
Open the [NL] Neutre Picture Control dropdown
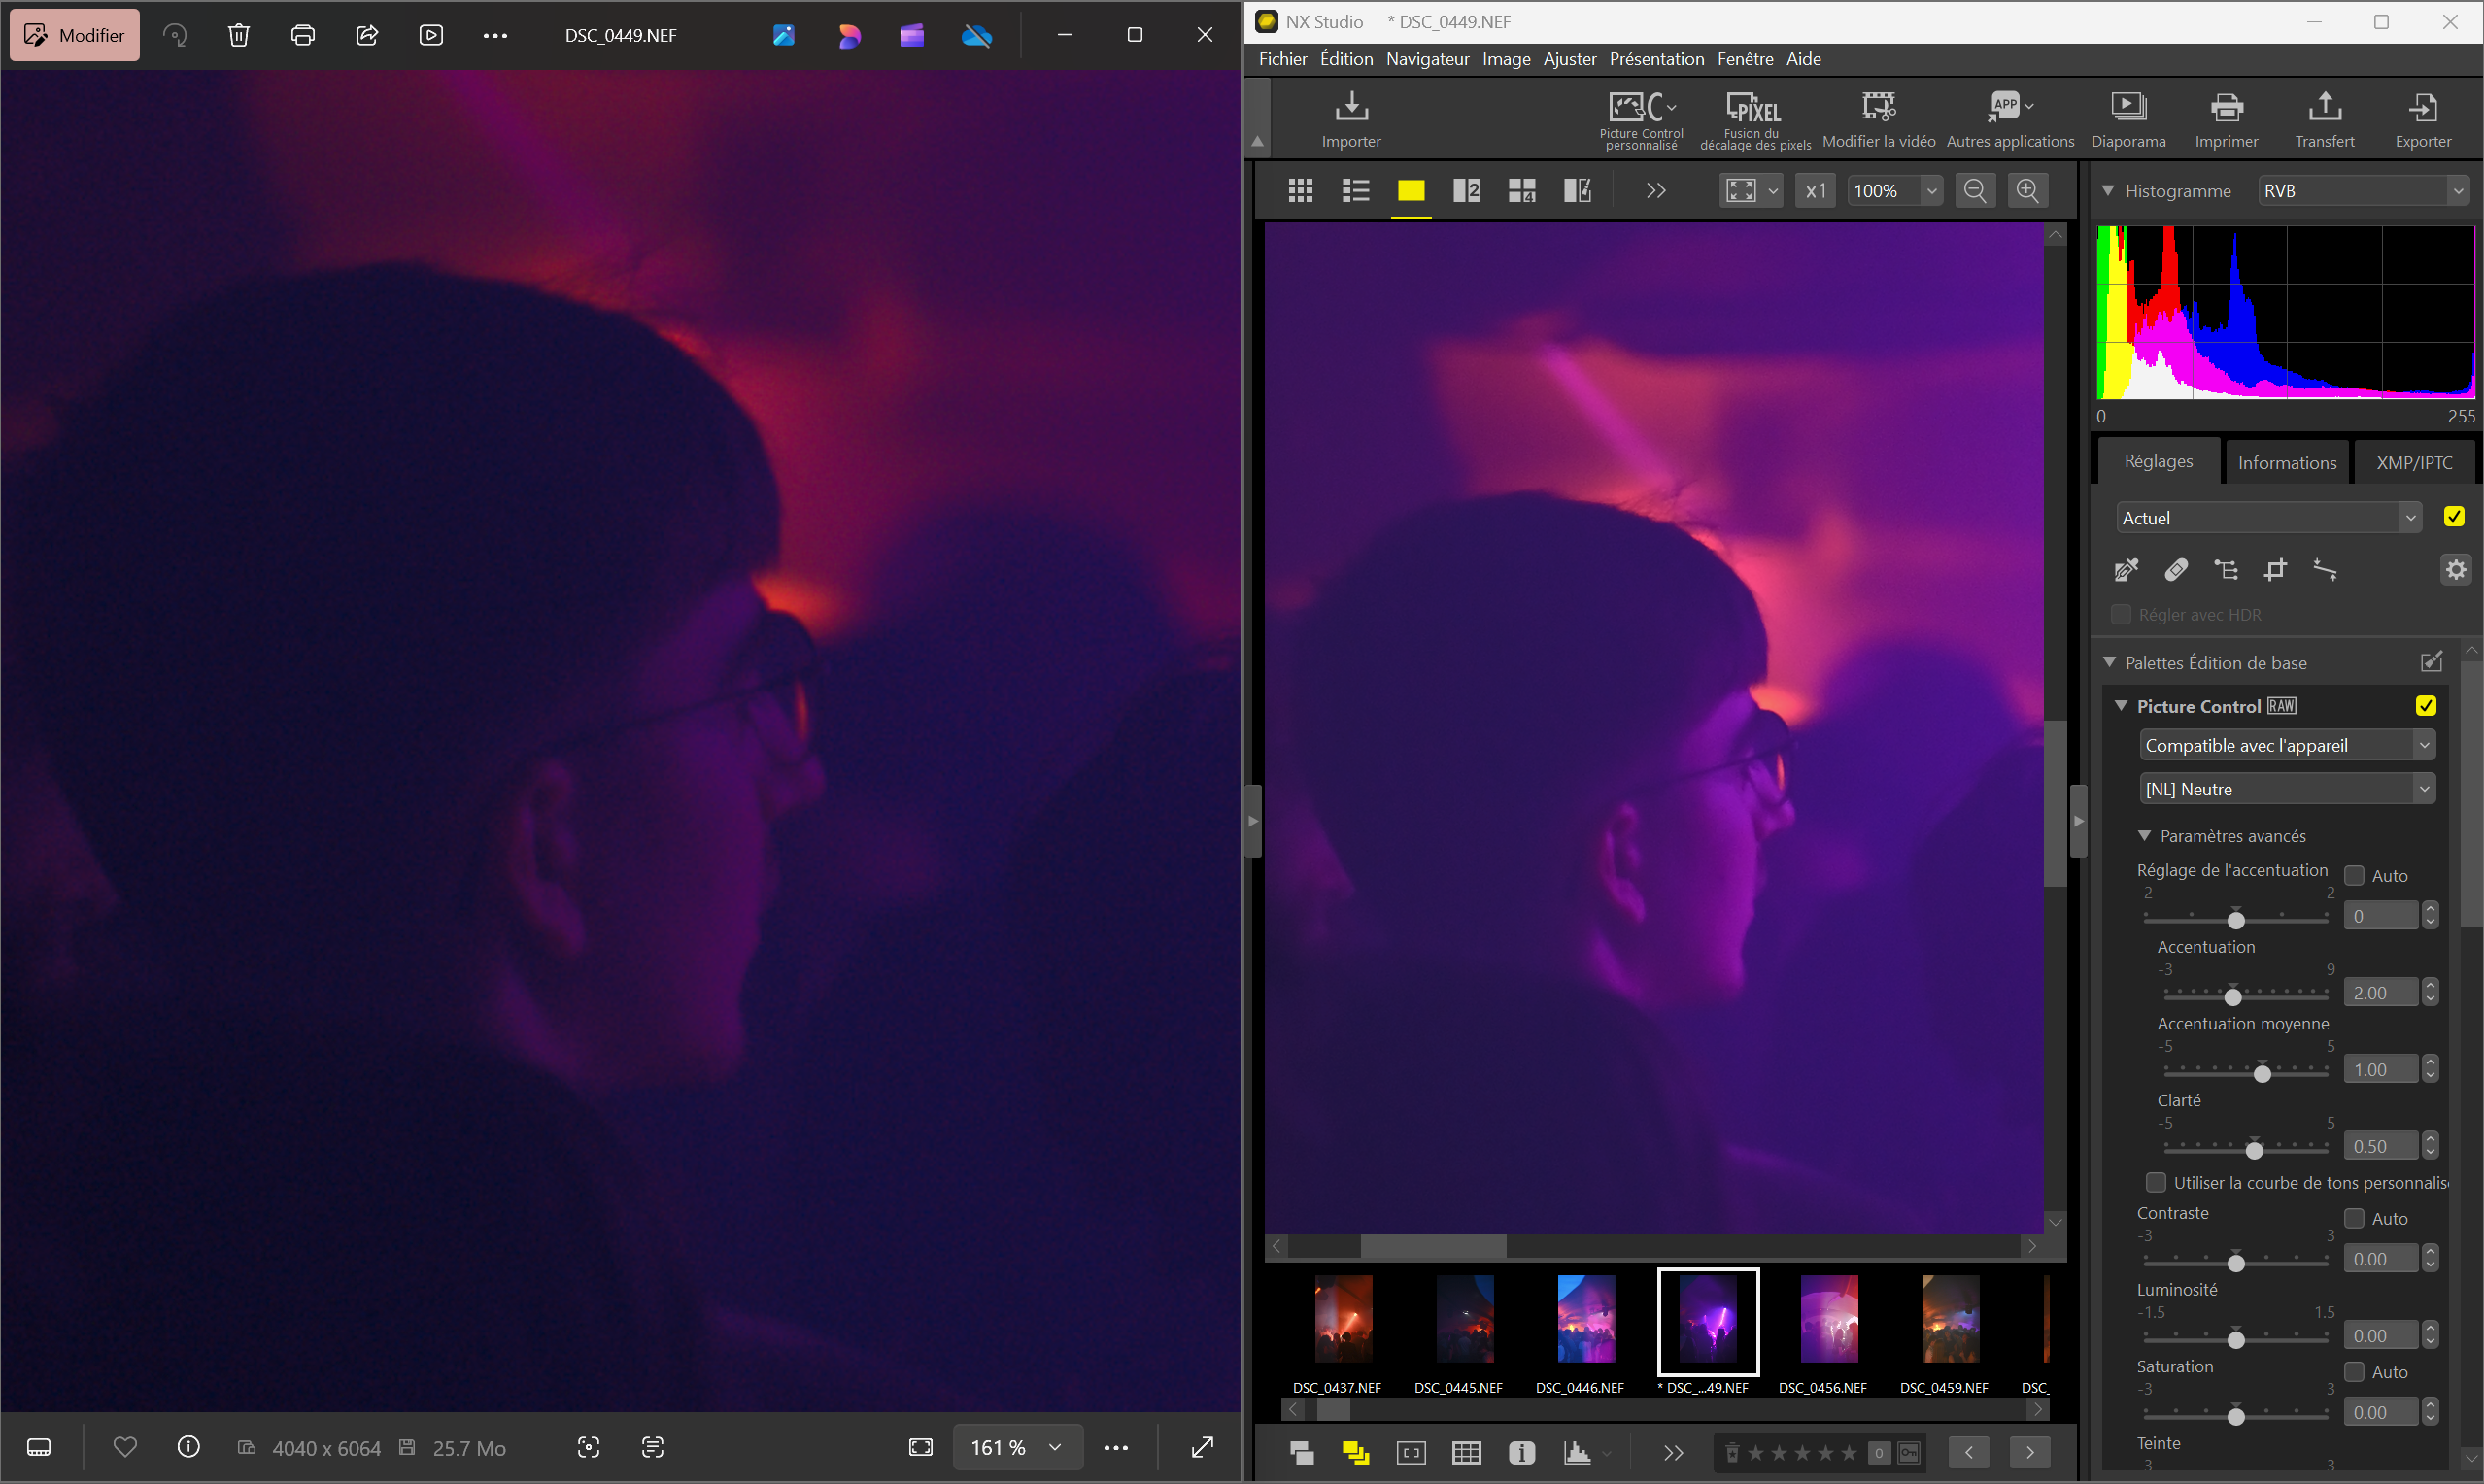(x=2287, y=789)
